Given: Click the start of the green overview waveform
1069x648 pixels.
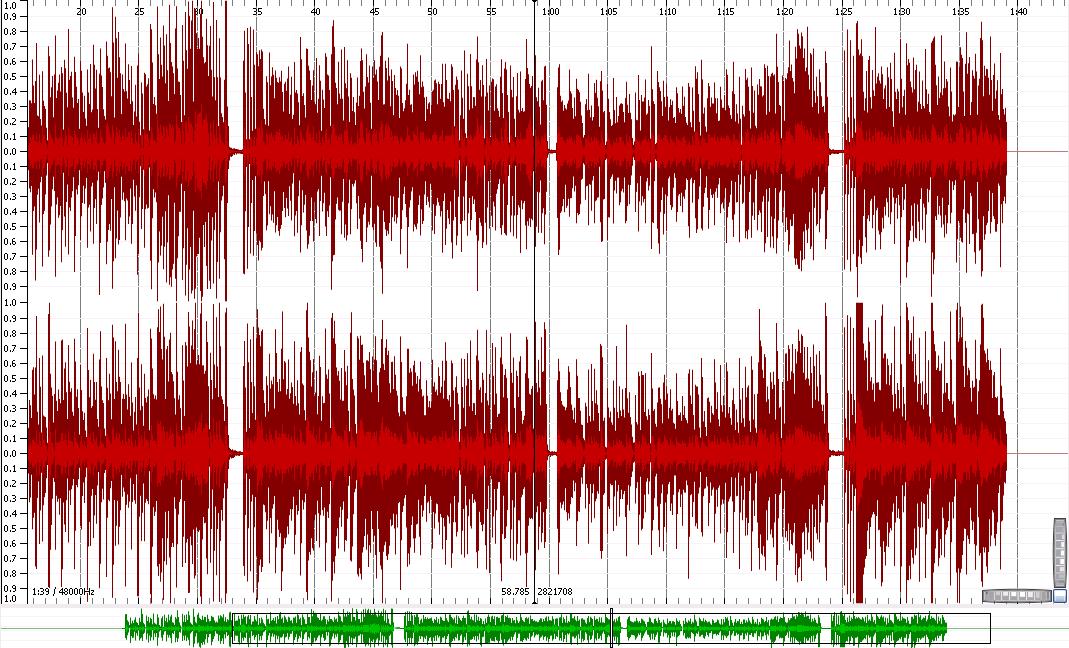Looking at the screenshot, I should click(x=125, y=628).
